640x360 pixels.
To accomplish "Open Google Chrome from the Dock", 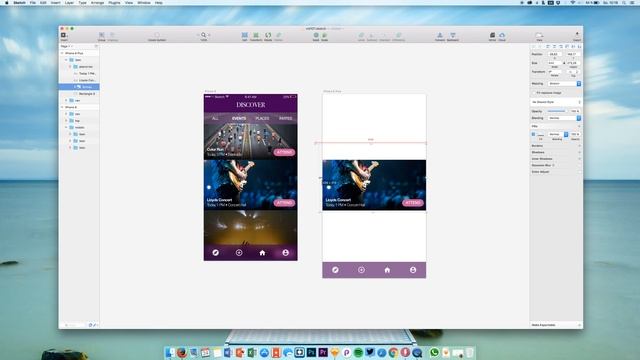I will coord(393,352).
